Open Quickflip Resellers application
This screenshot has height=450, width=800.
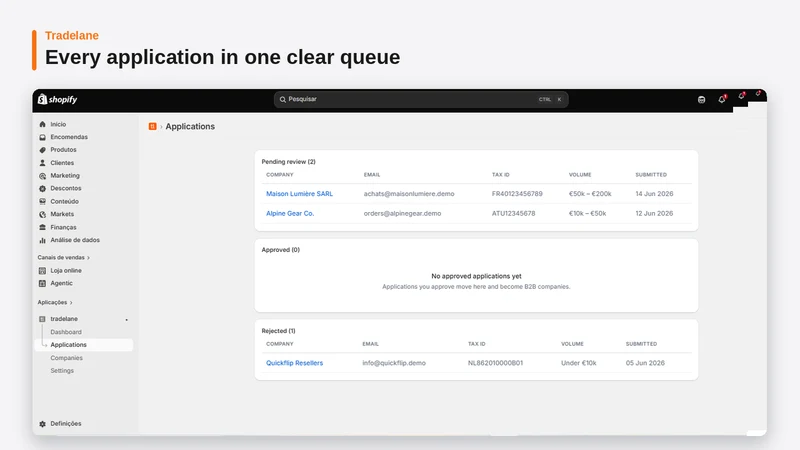pos(294,363)
